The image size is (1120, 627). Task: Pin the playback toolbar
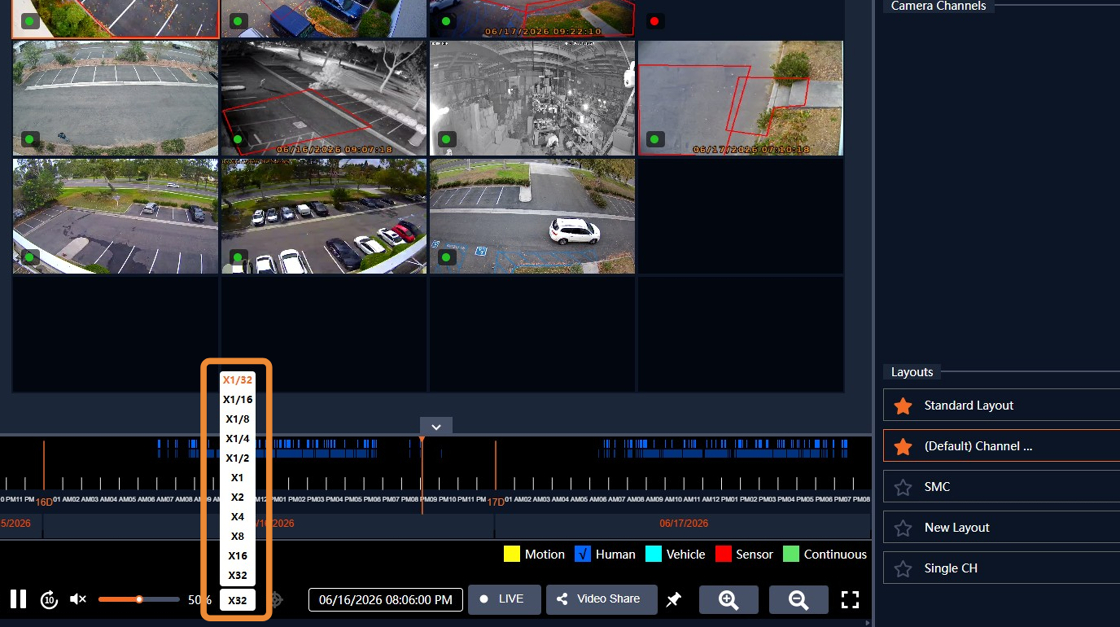674,600
